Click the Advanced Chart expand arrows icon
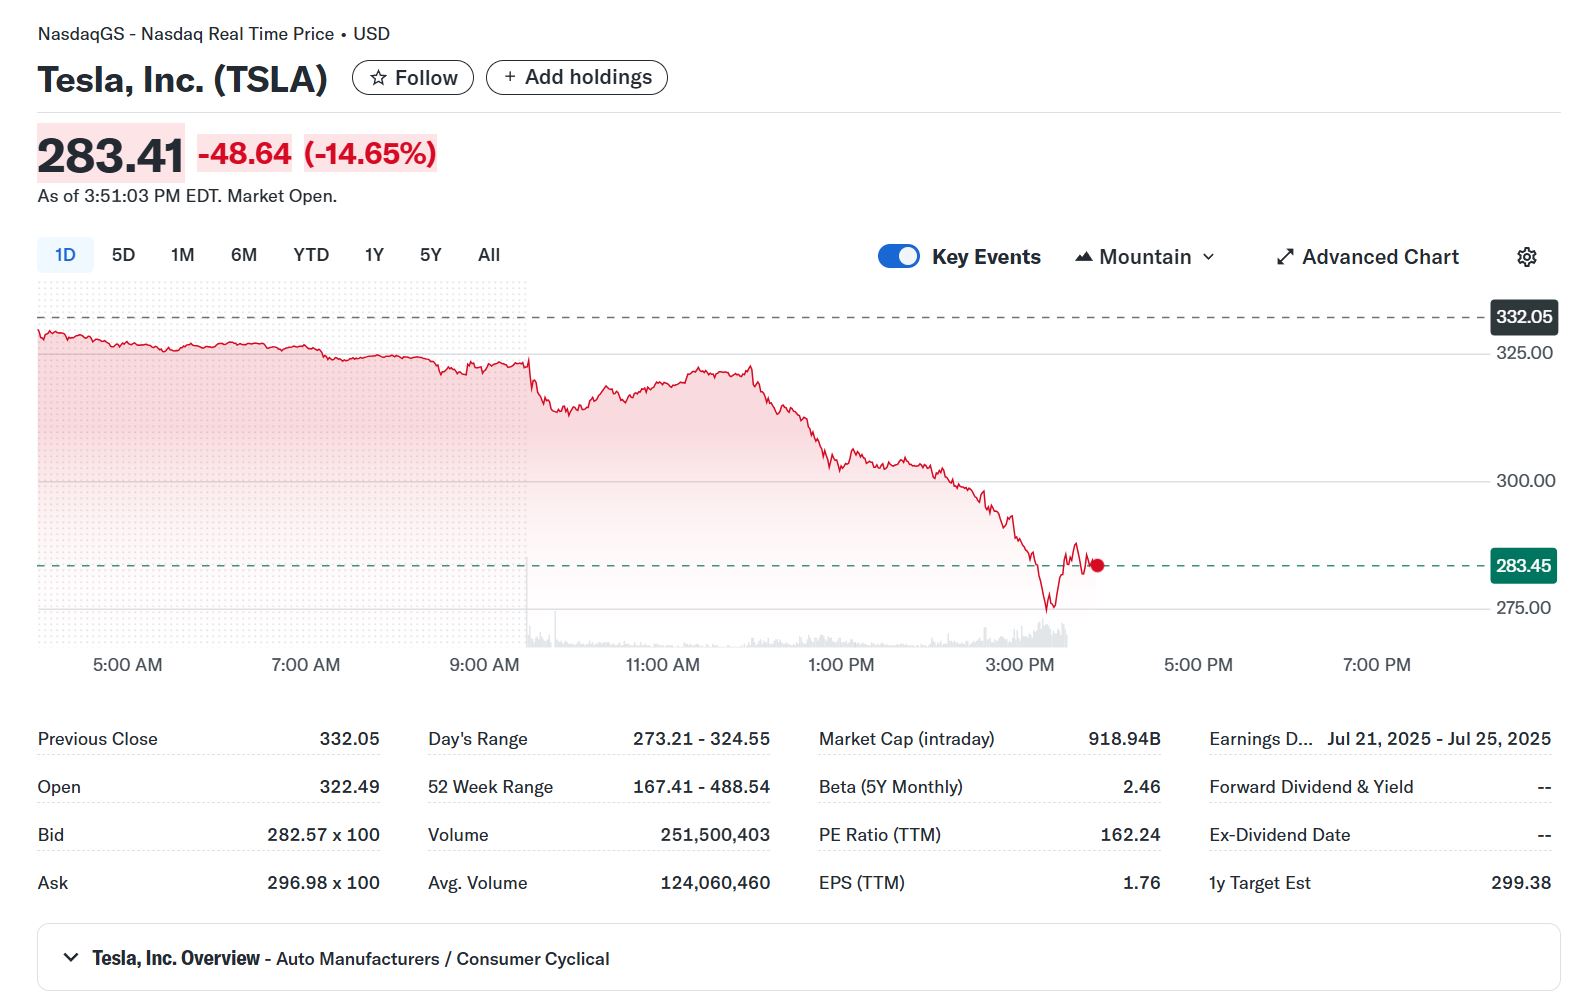The image size is (1580, 993). click(1285, 257)
